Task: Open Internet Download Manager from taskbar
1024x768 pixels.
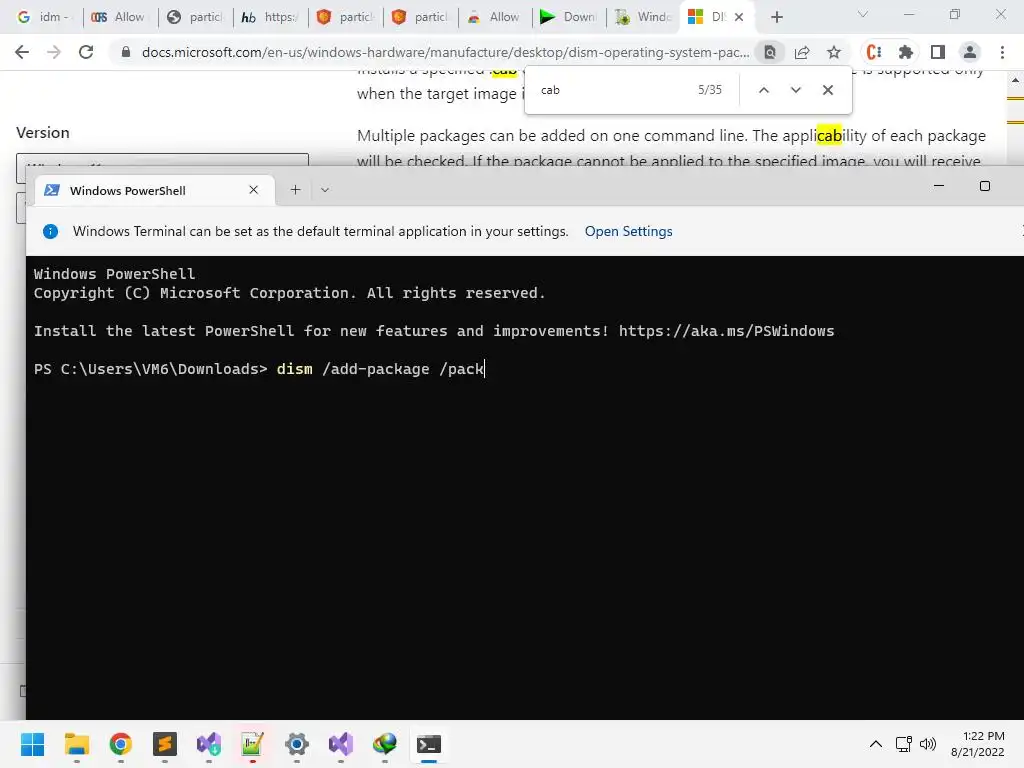Action: tap(385, 744)
